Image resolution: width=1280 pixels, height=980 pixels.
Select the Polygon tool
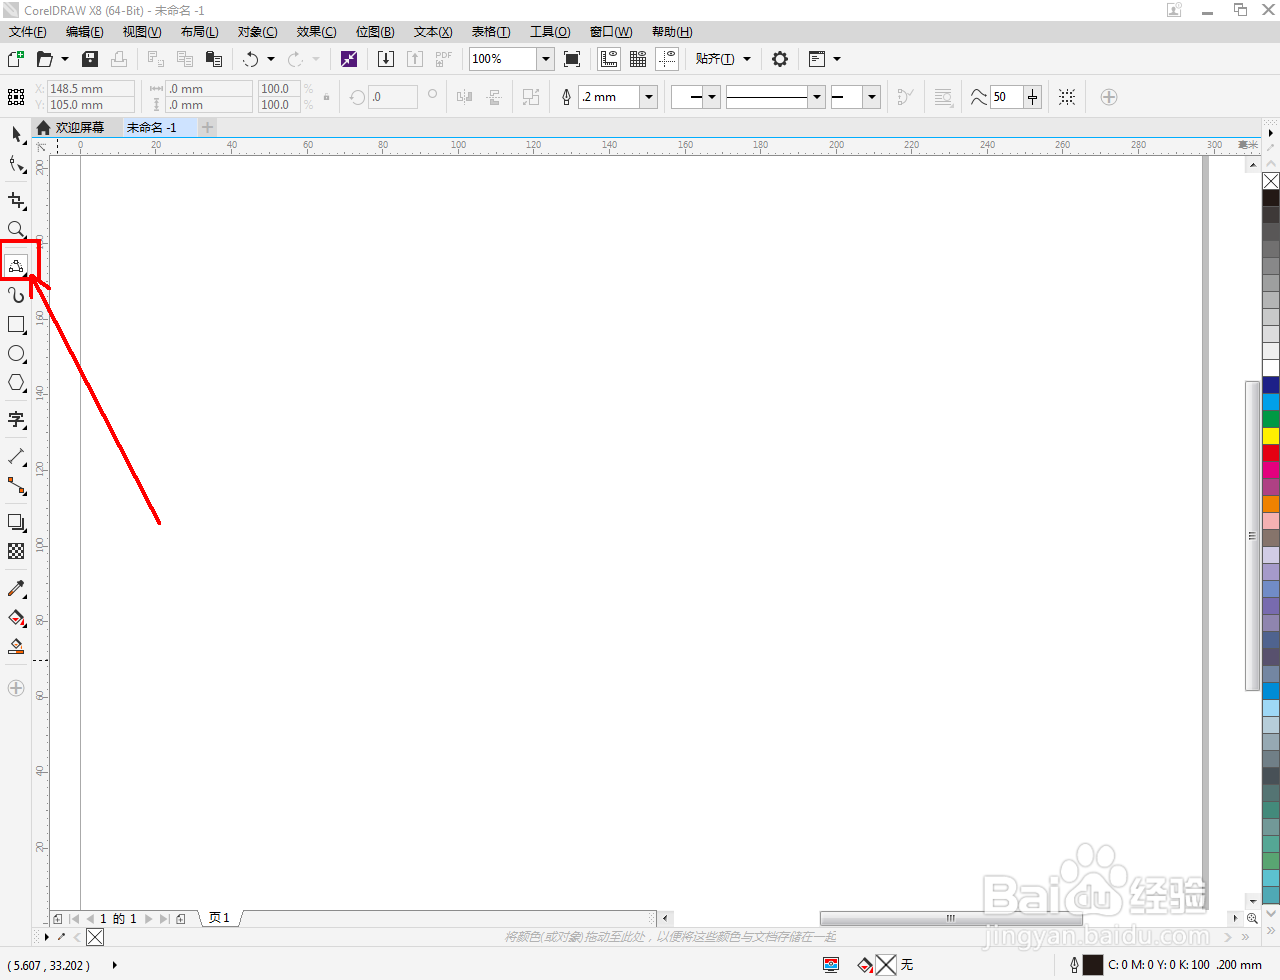click(x=16, y=383)
